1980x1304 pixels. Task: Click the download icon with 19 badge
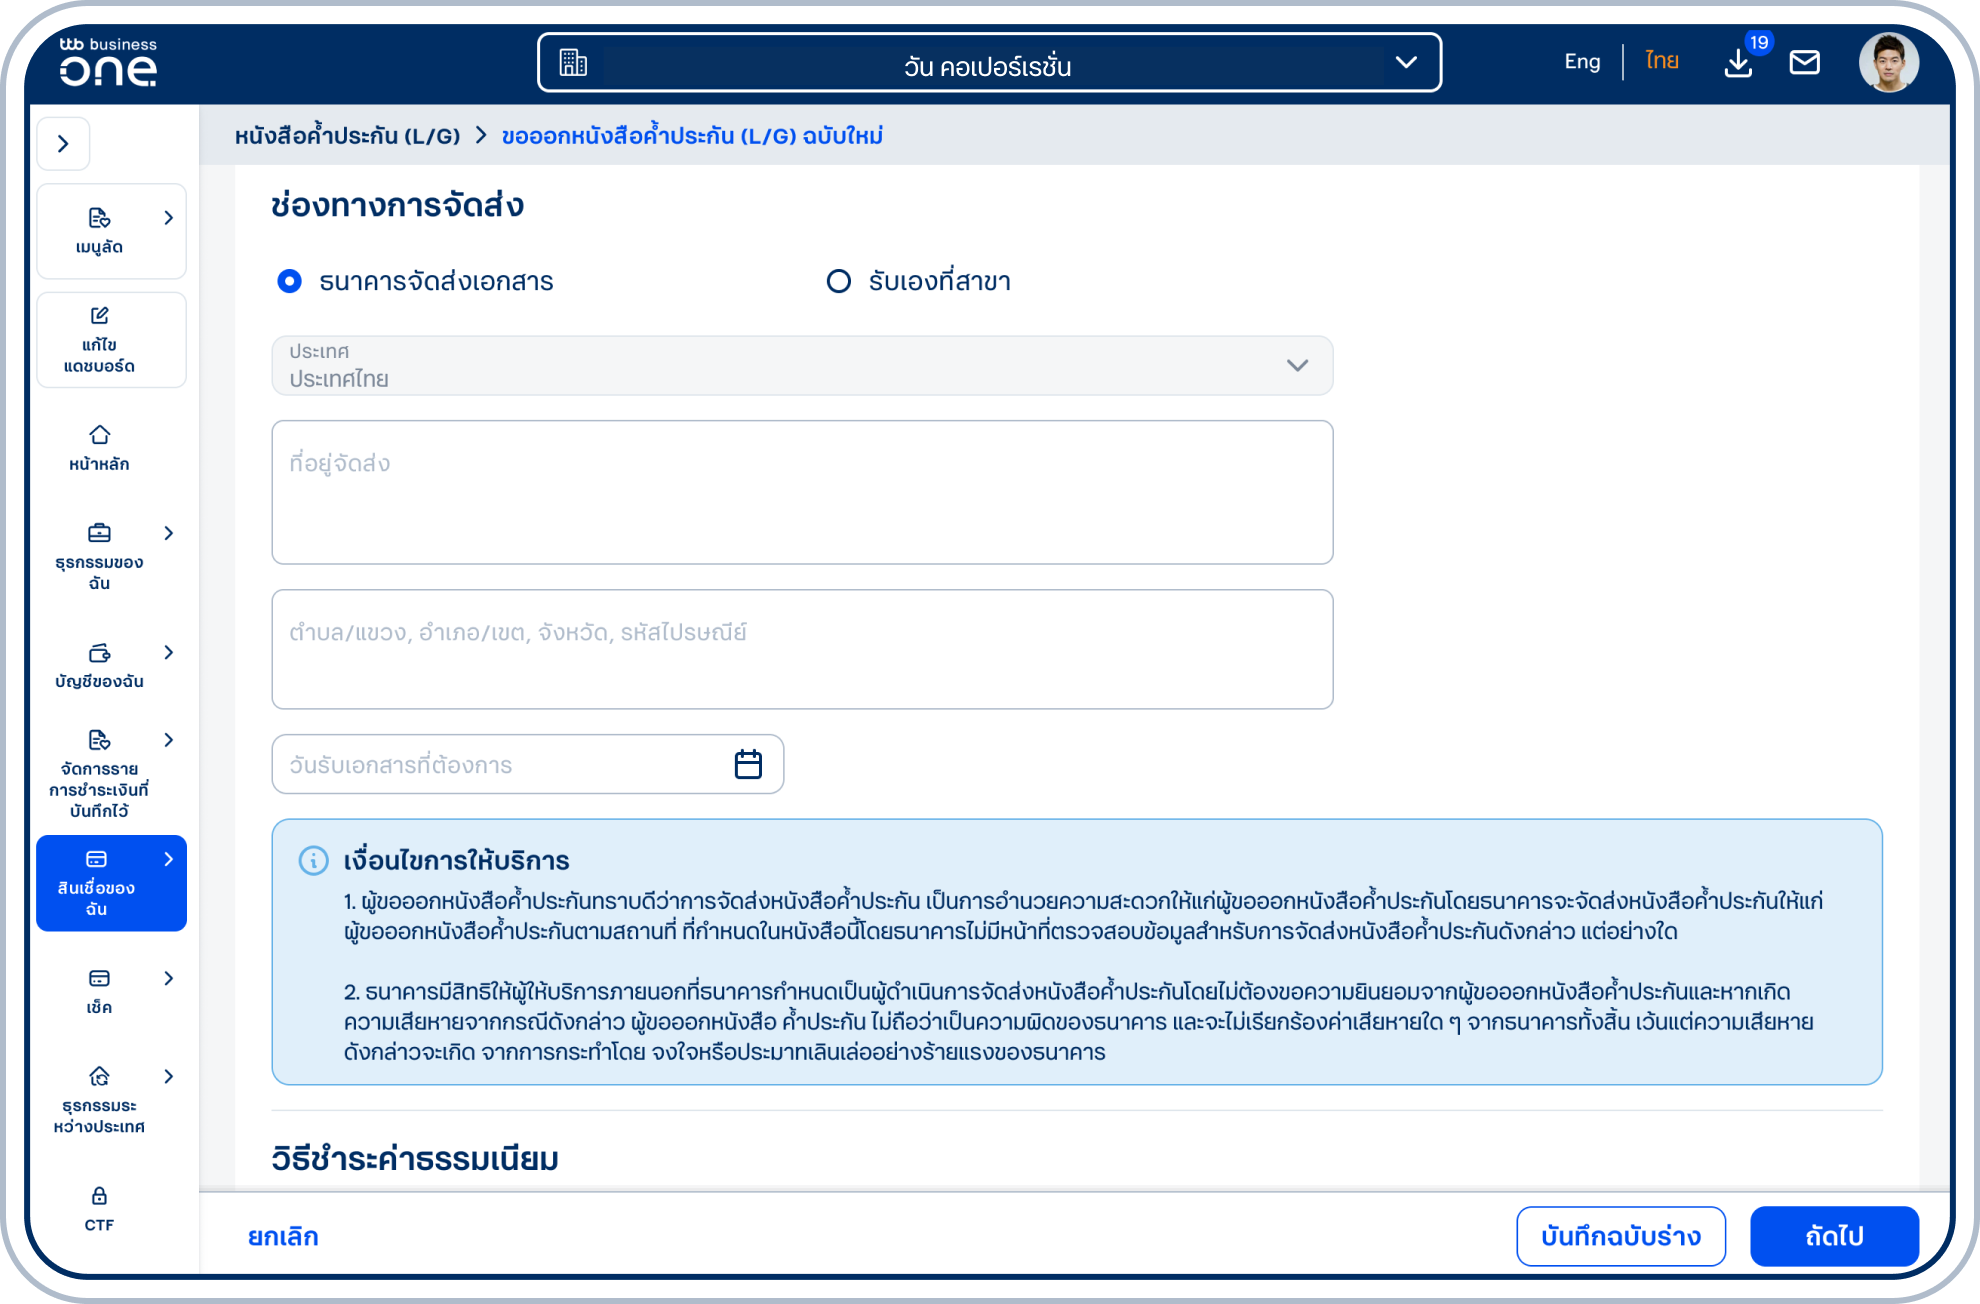point(1738,63)
